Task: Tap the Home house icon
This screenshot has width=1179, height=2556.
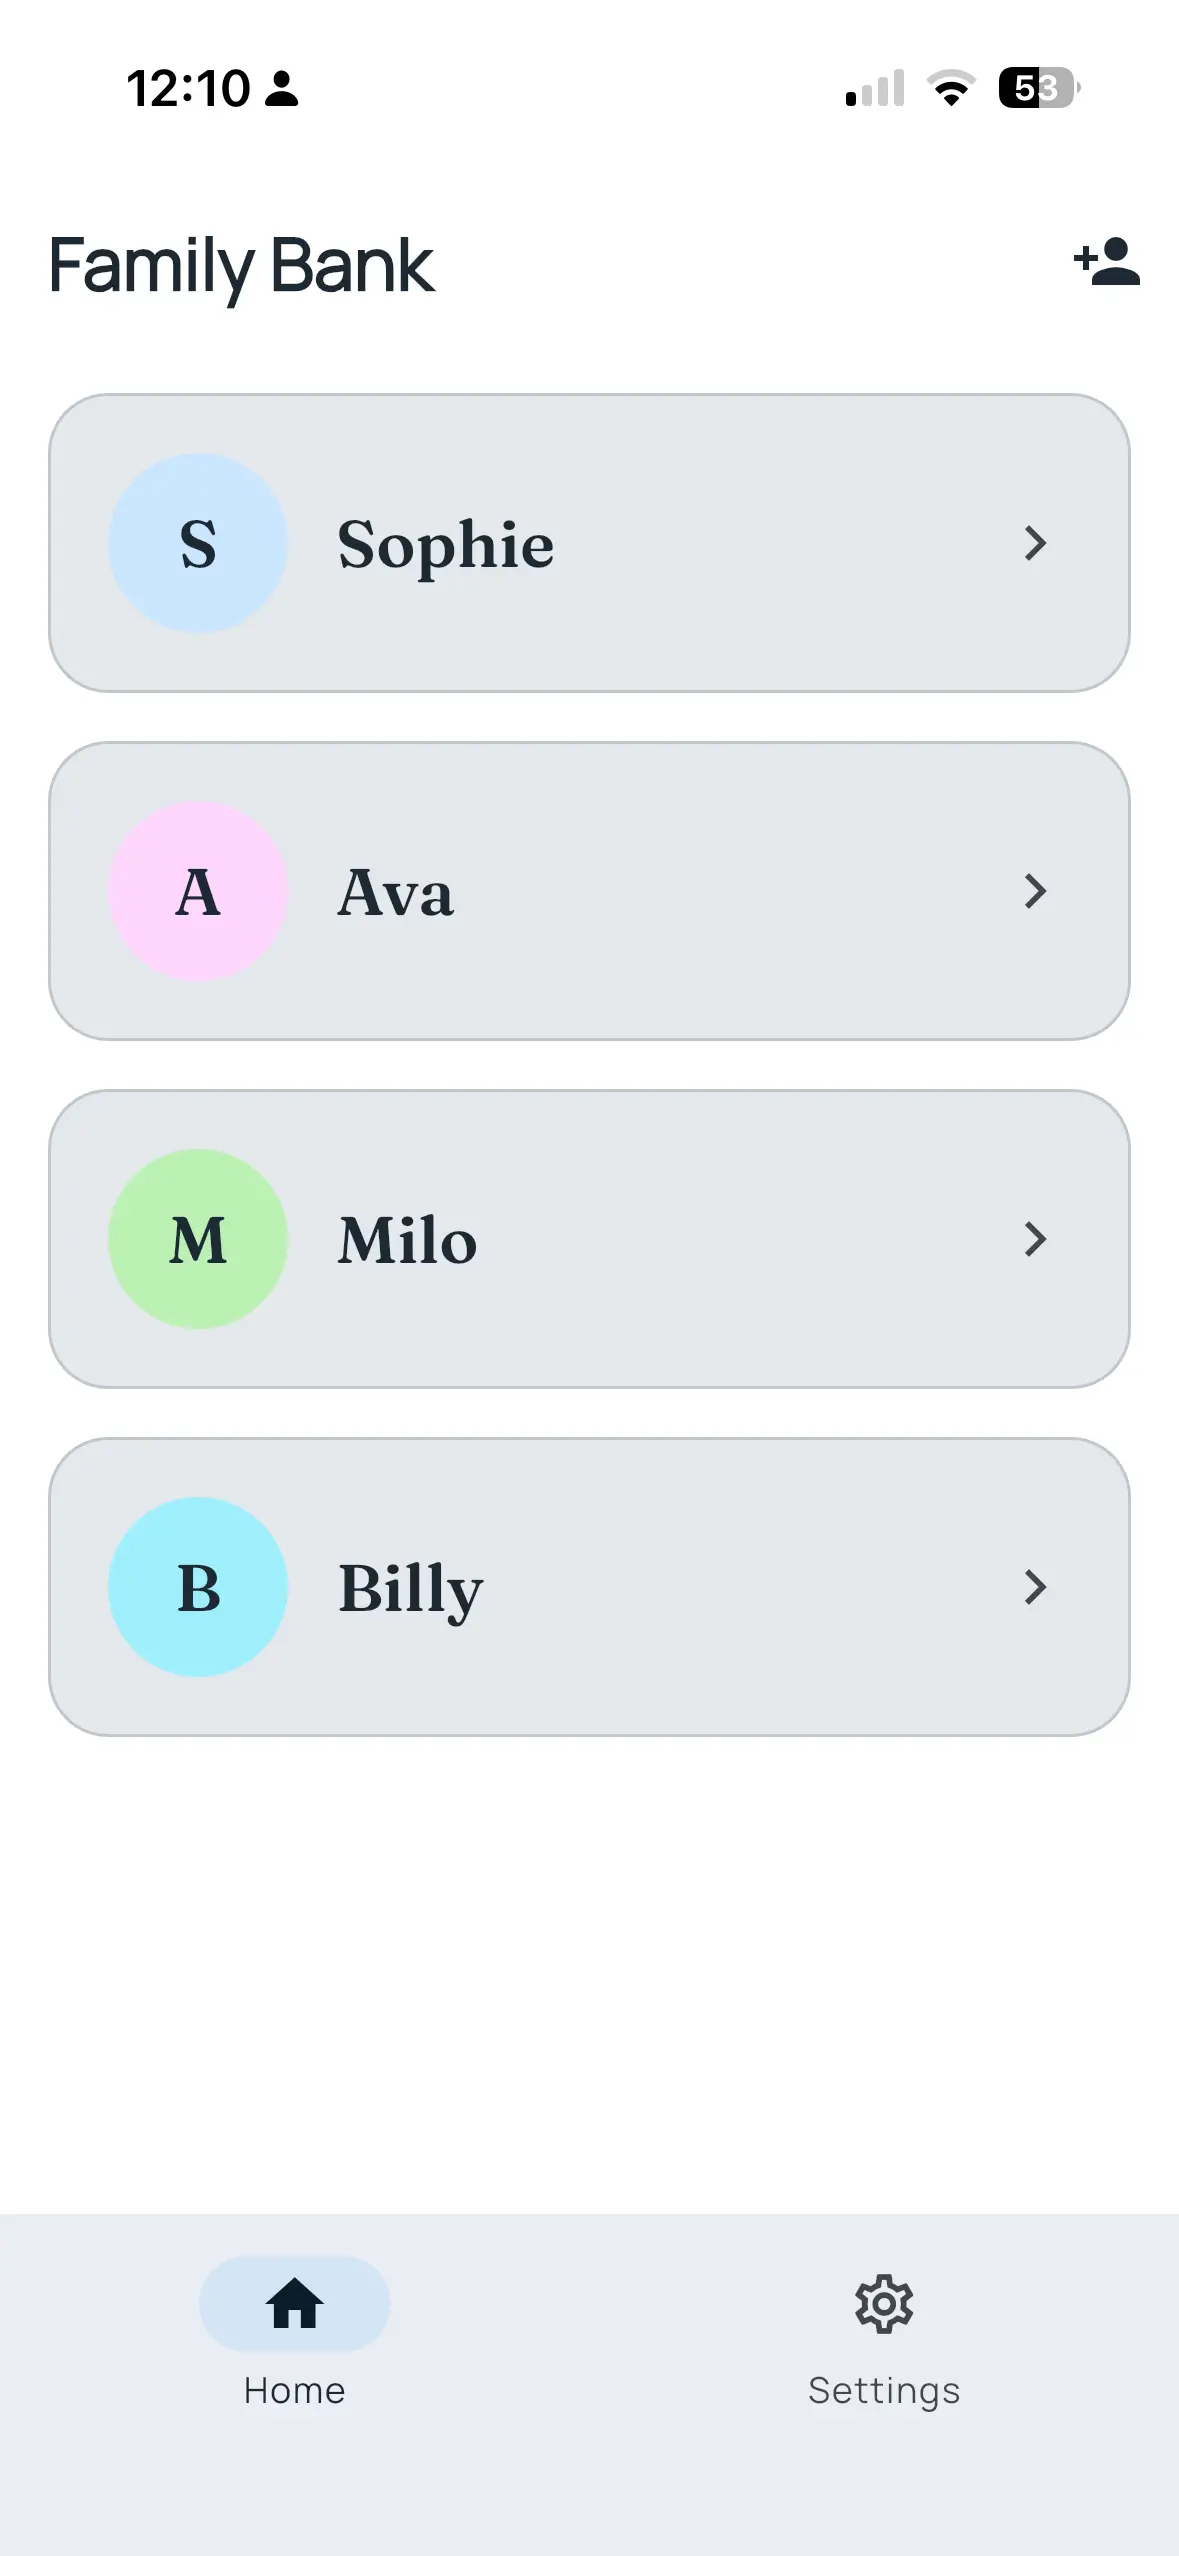Action: [x=294, y=2303]
